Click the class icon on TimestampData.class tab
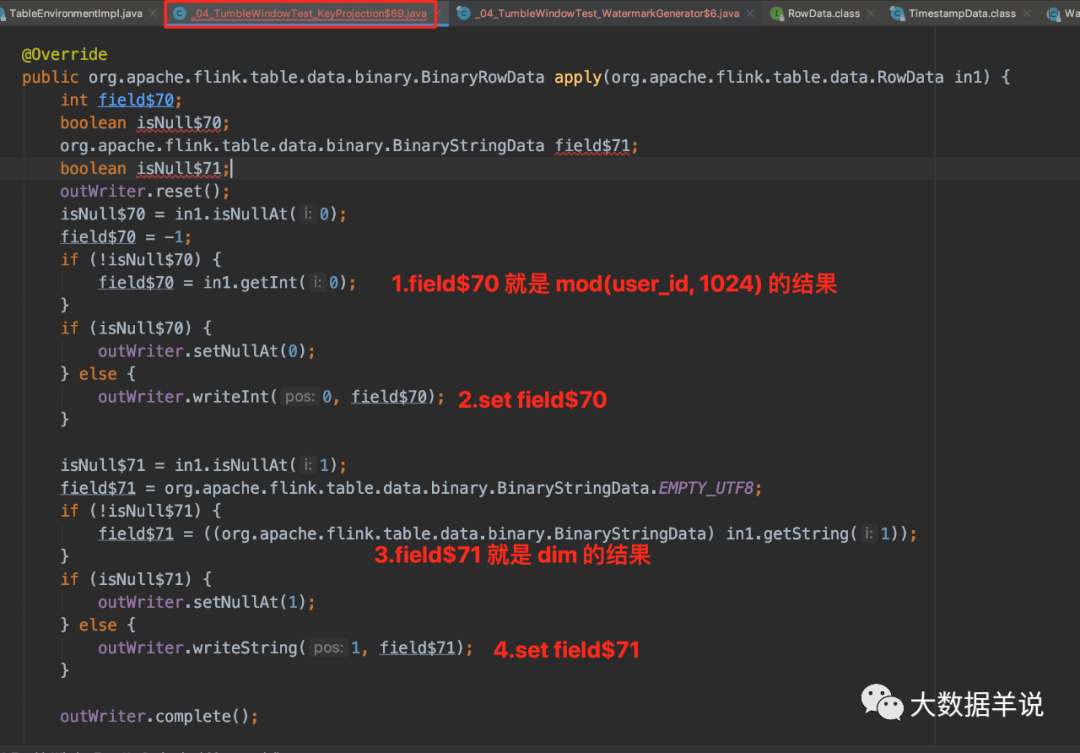Image resolution: width=1080 pixels, height=753 pixels. coord(897,14)
